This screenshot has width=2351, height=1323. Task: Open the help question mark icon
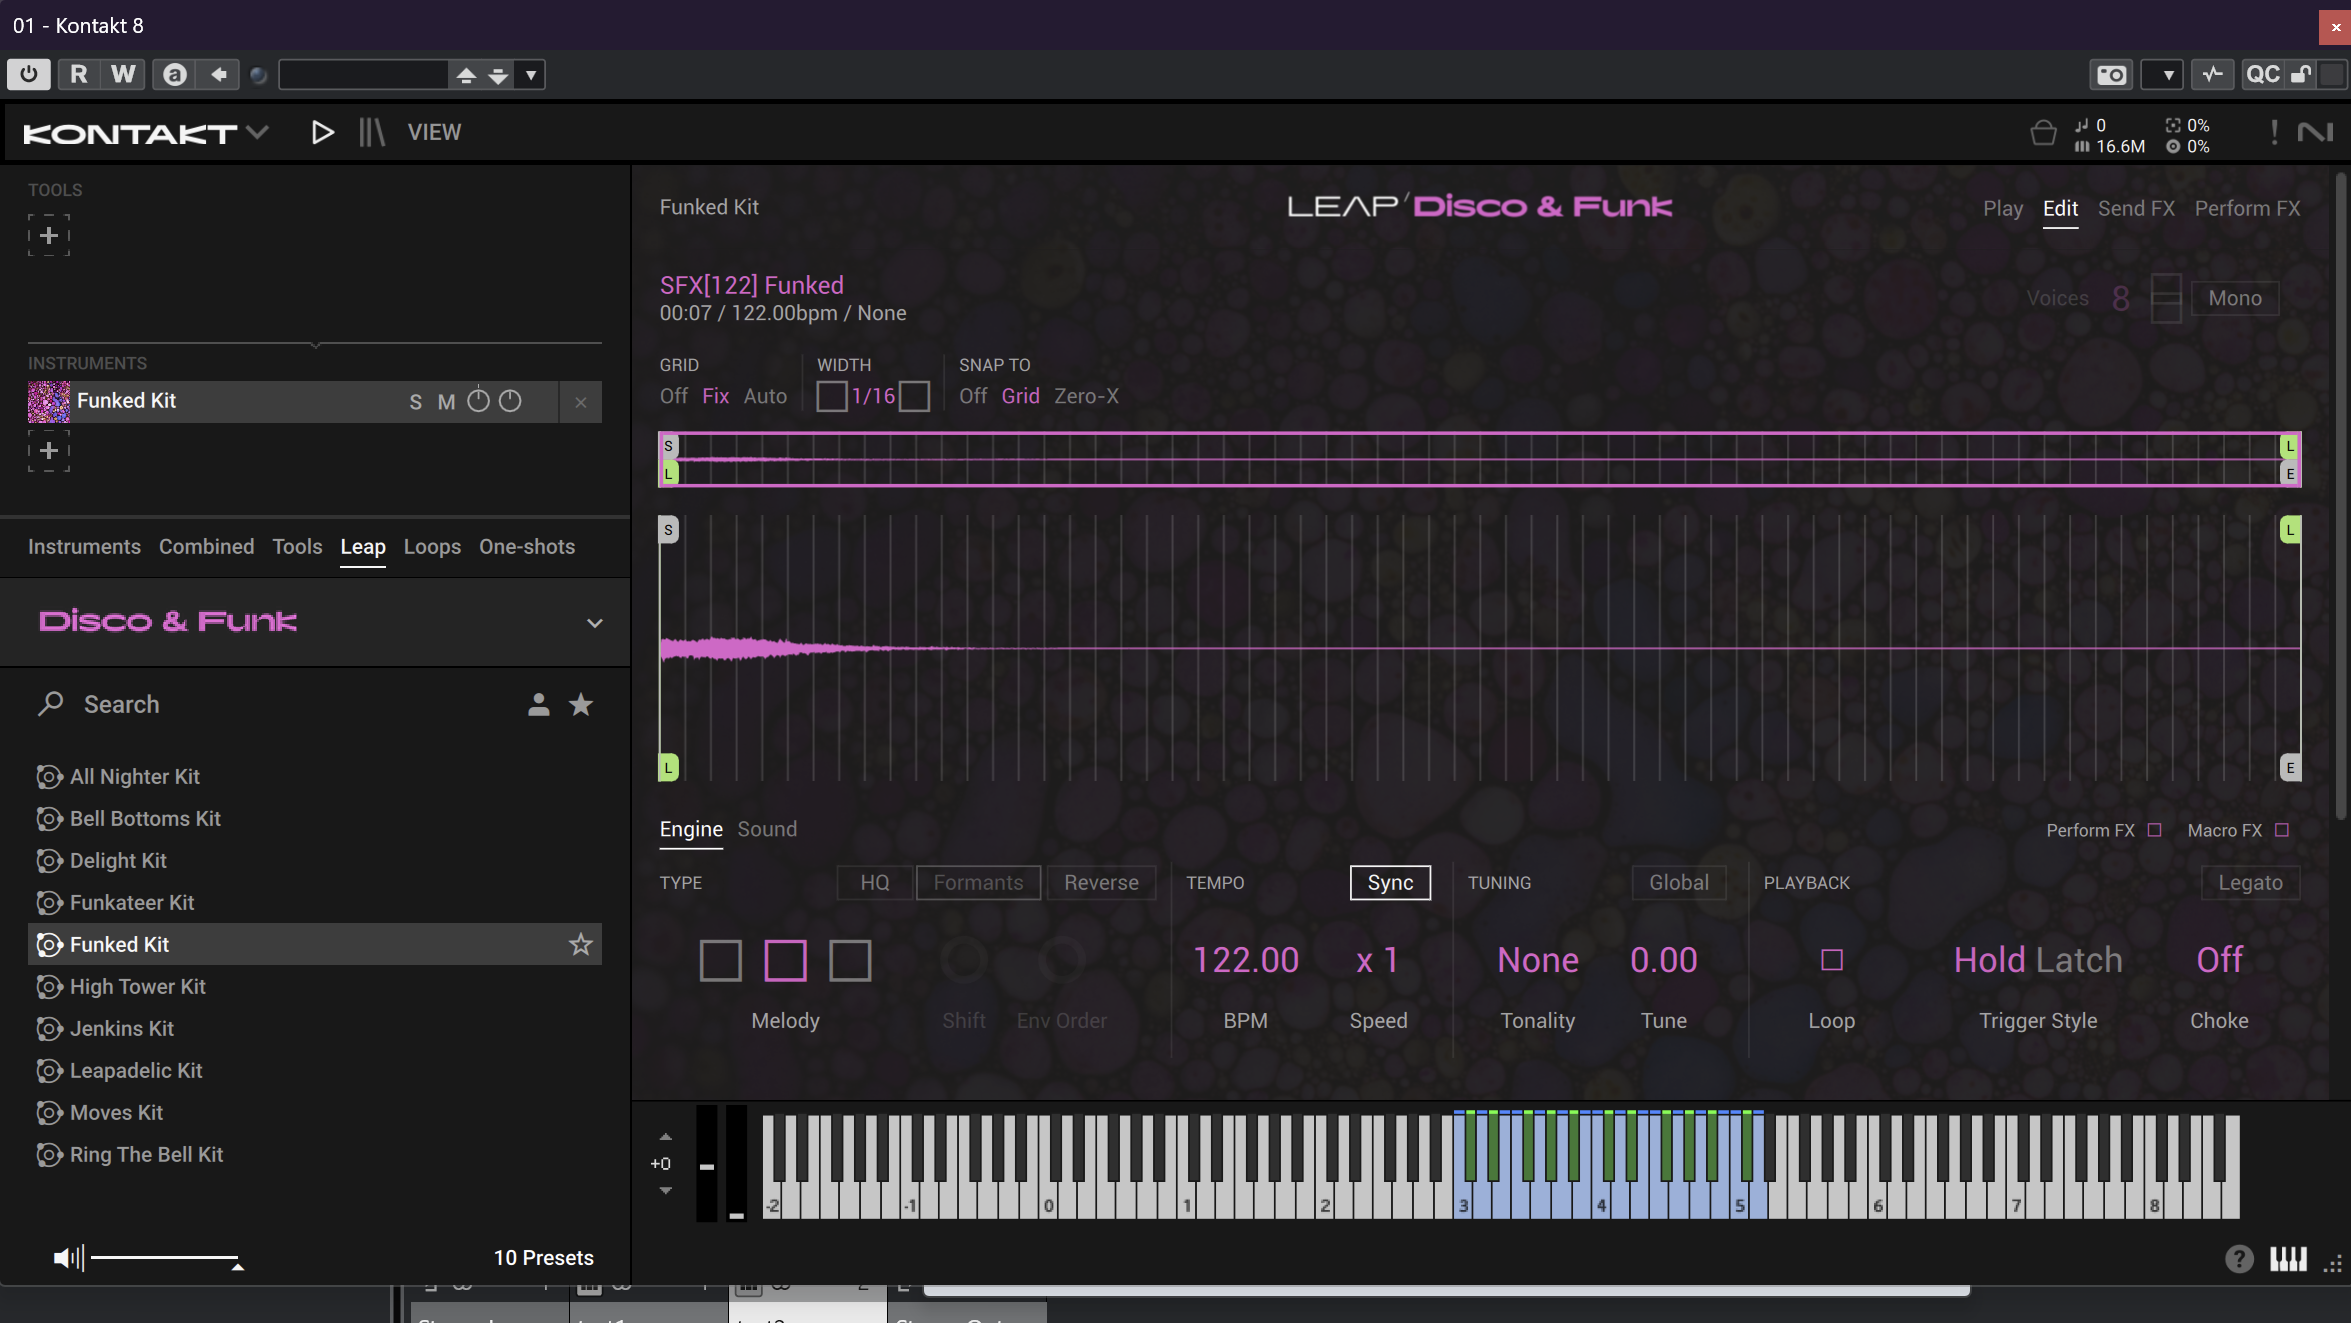(2239, 1258)
